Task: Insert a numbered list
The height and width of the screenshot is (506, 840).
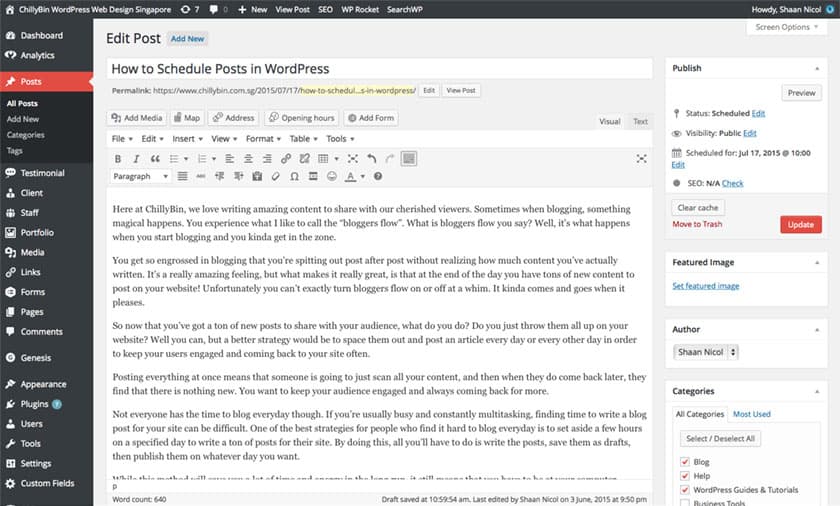Action: tap(202, 158)
